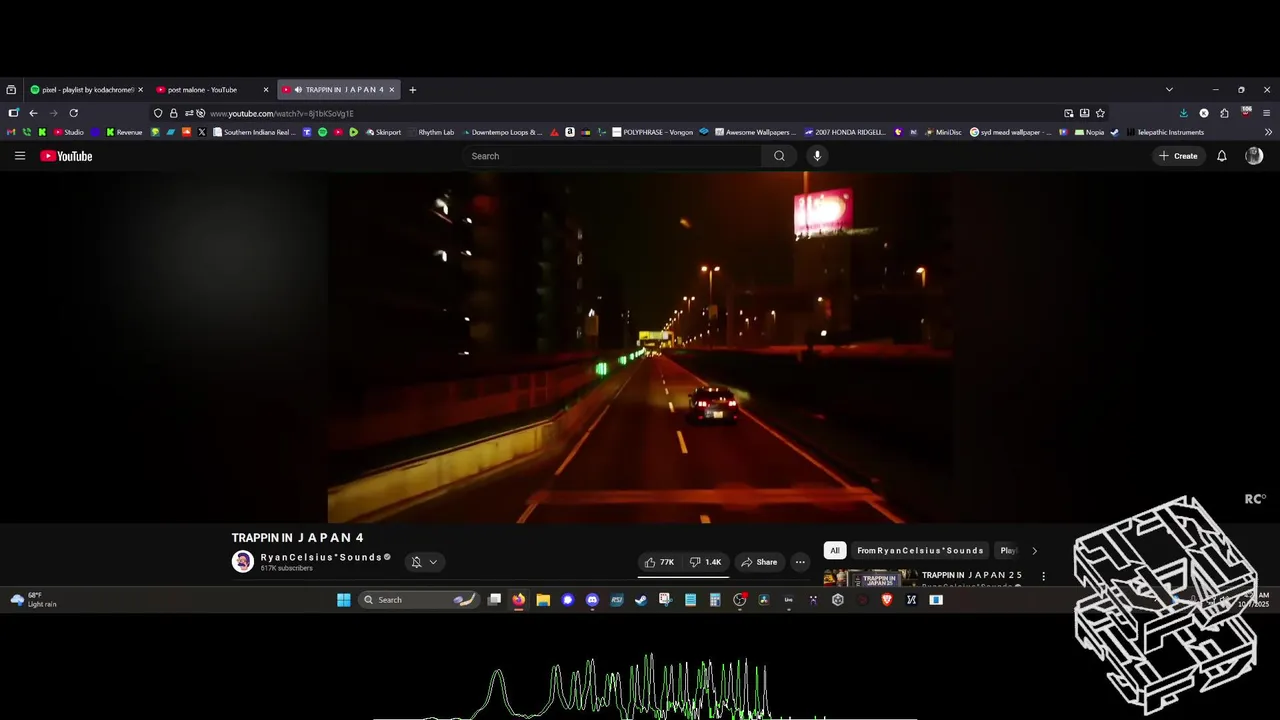Open the list all tabs dropdown
1280x720 pixels.
(1169, 90)
